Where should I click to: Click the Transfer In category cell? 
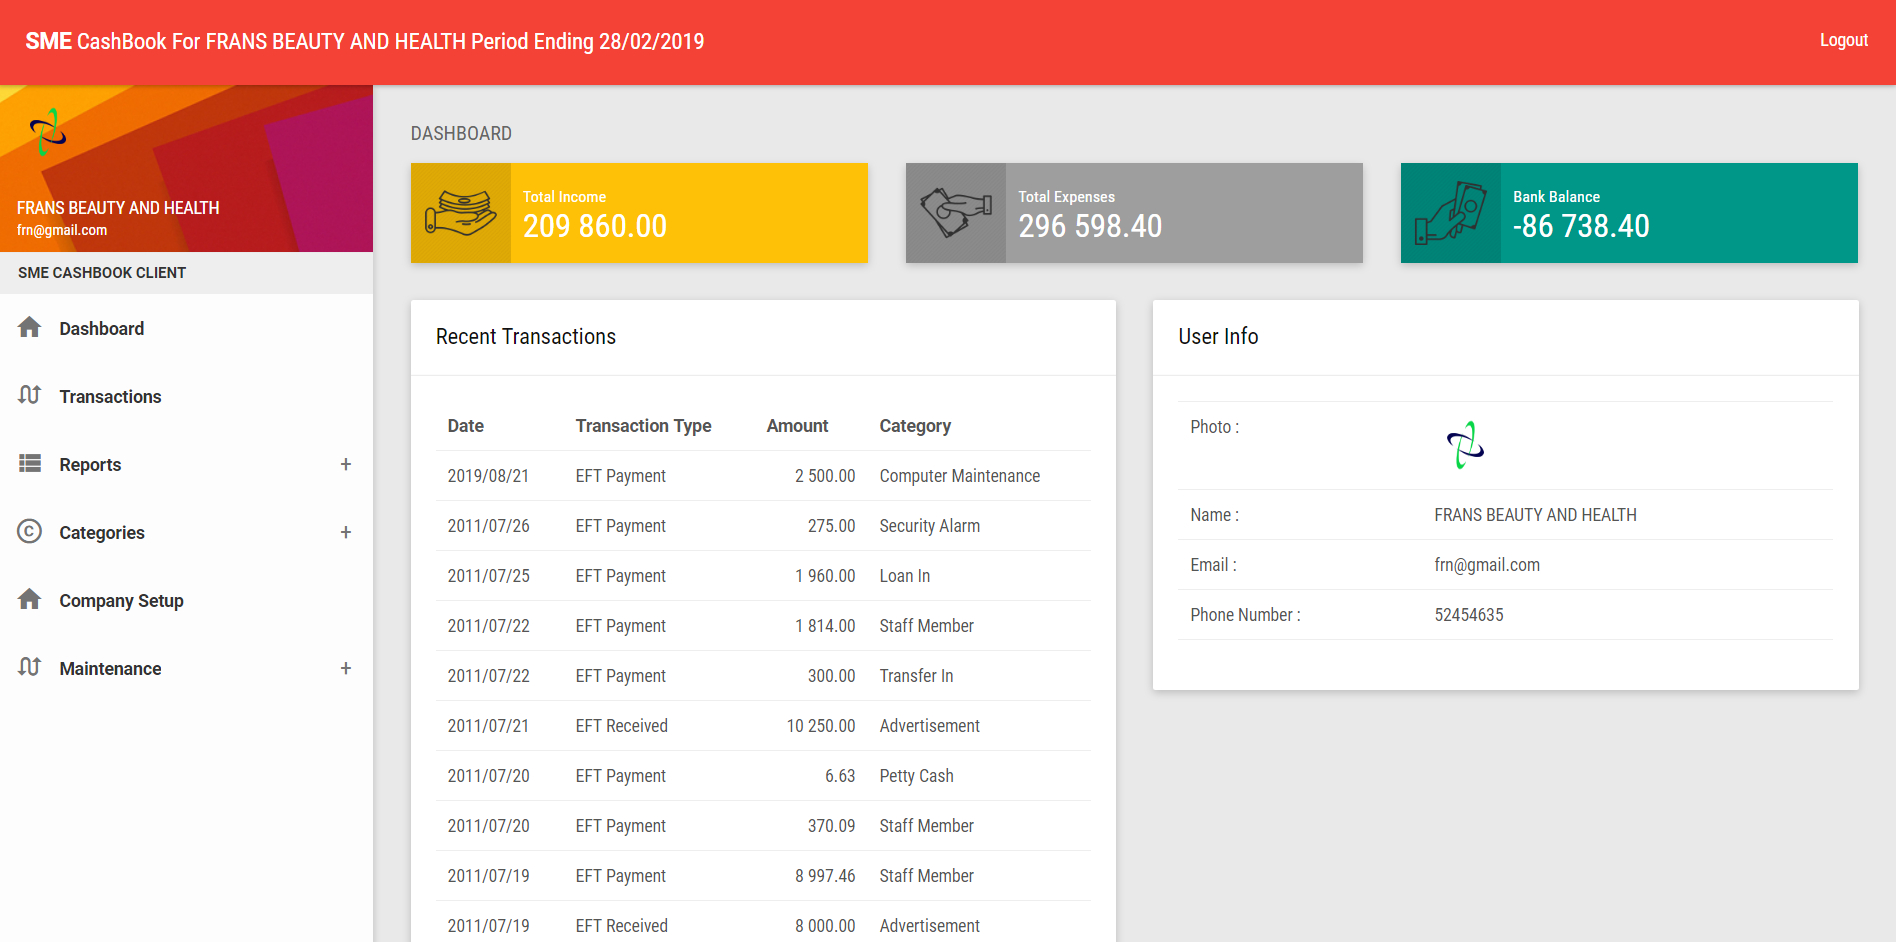point(917,676)
